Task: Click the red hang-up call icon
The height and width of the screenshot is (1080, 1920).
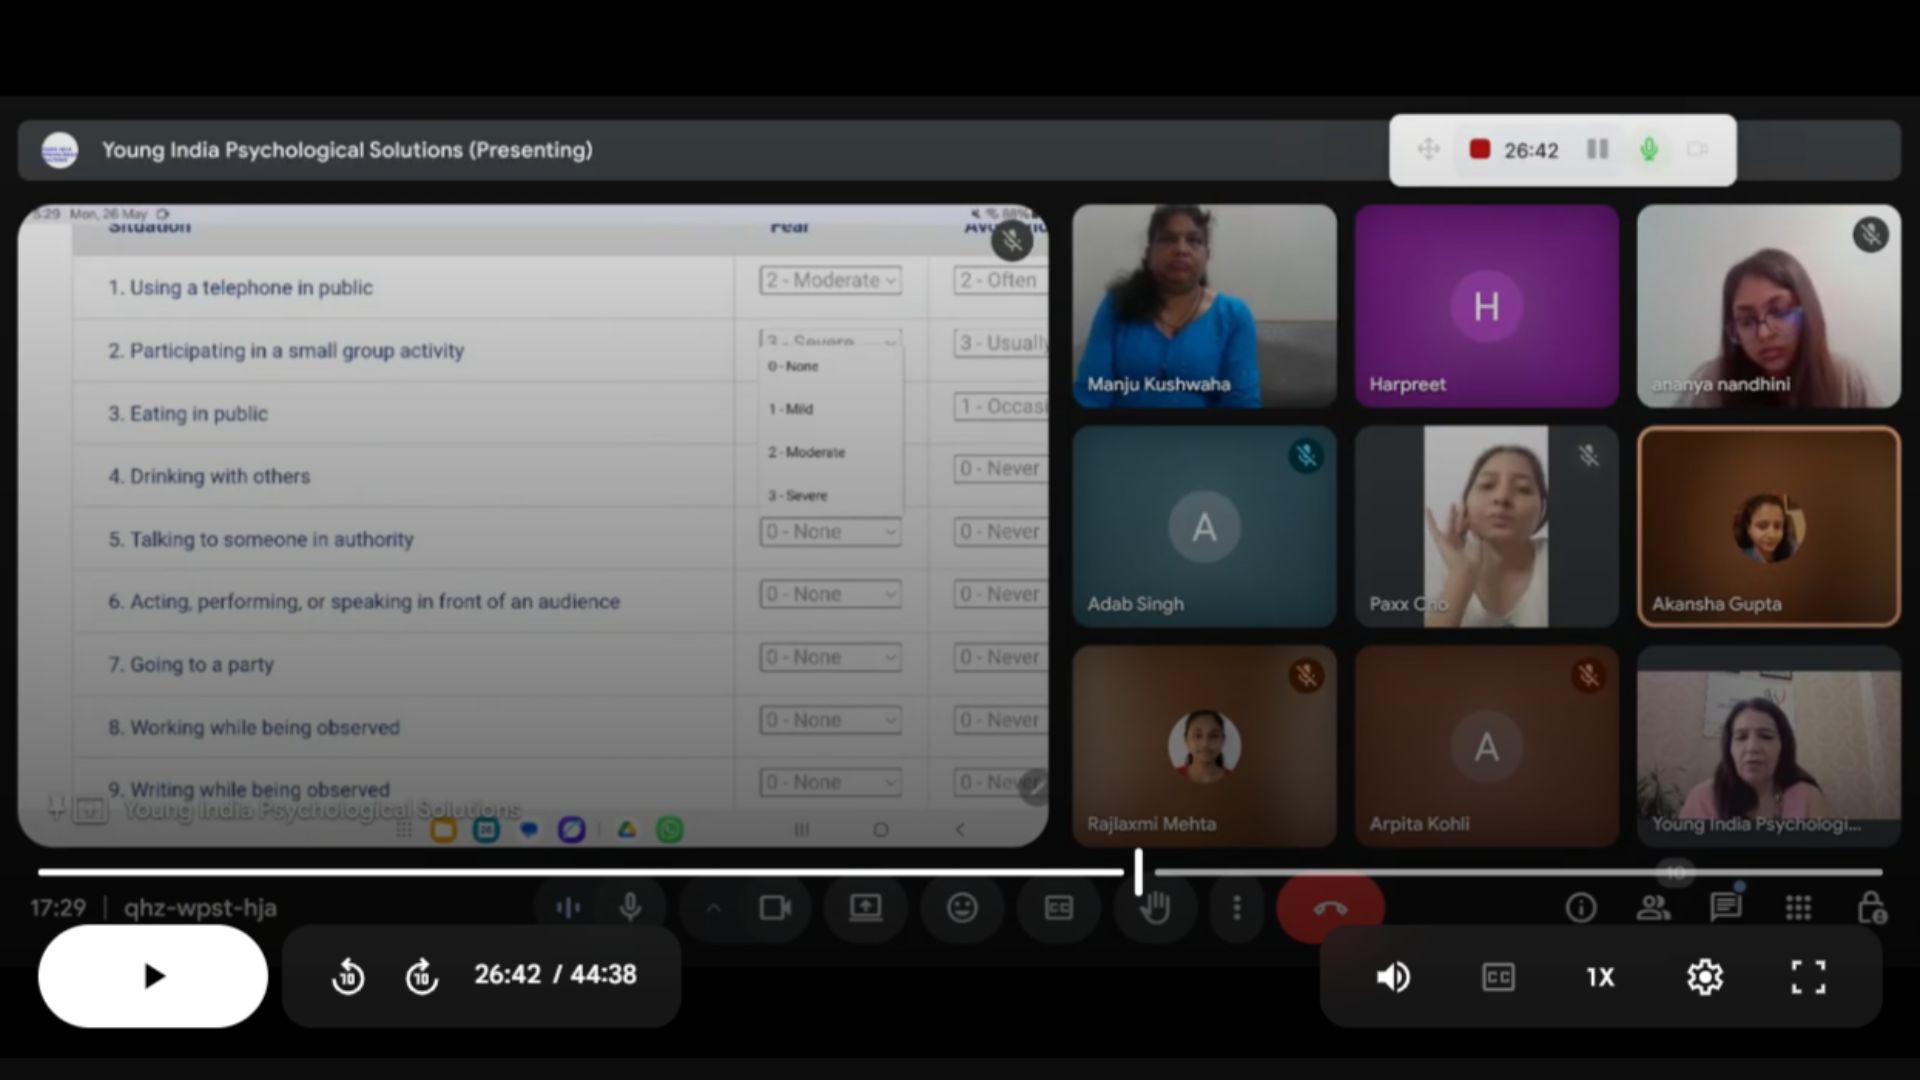Action: tap(1329, 908)
